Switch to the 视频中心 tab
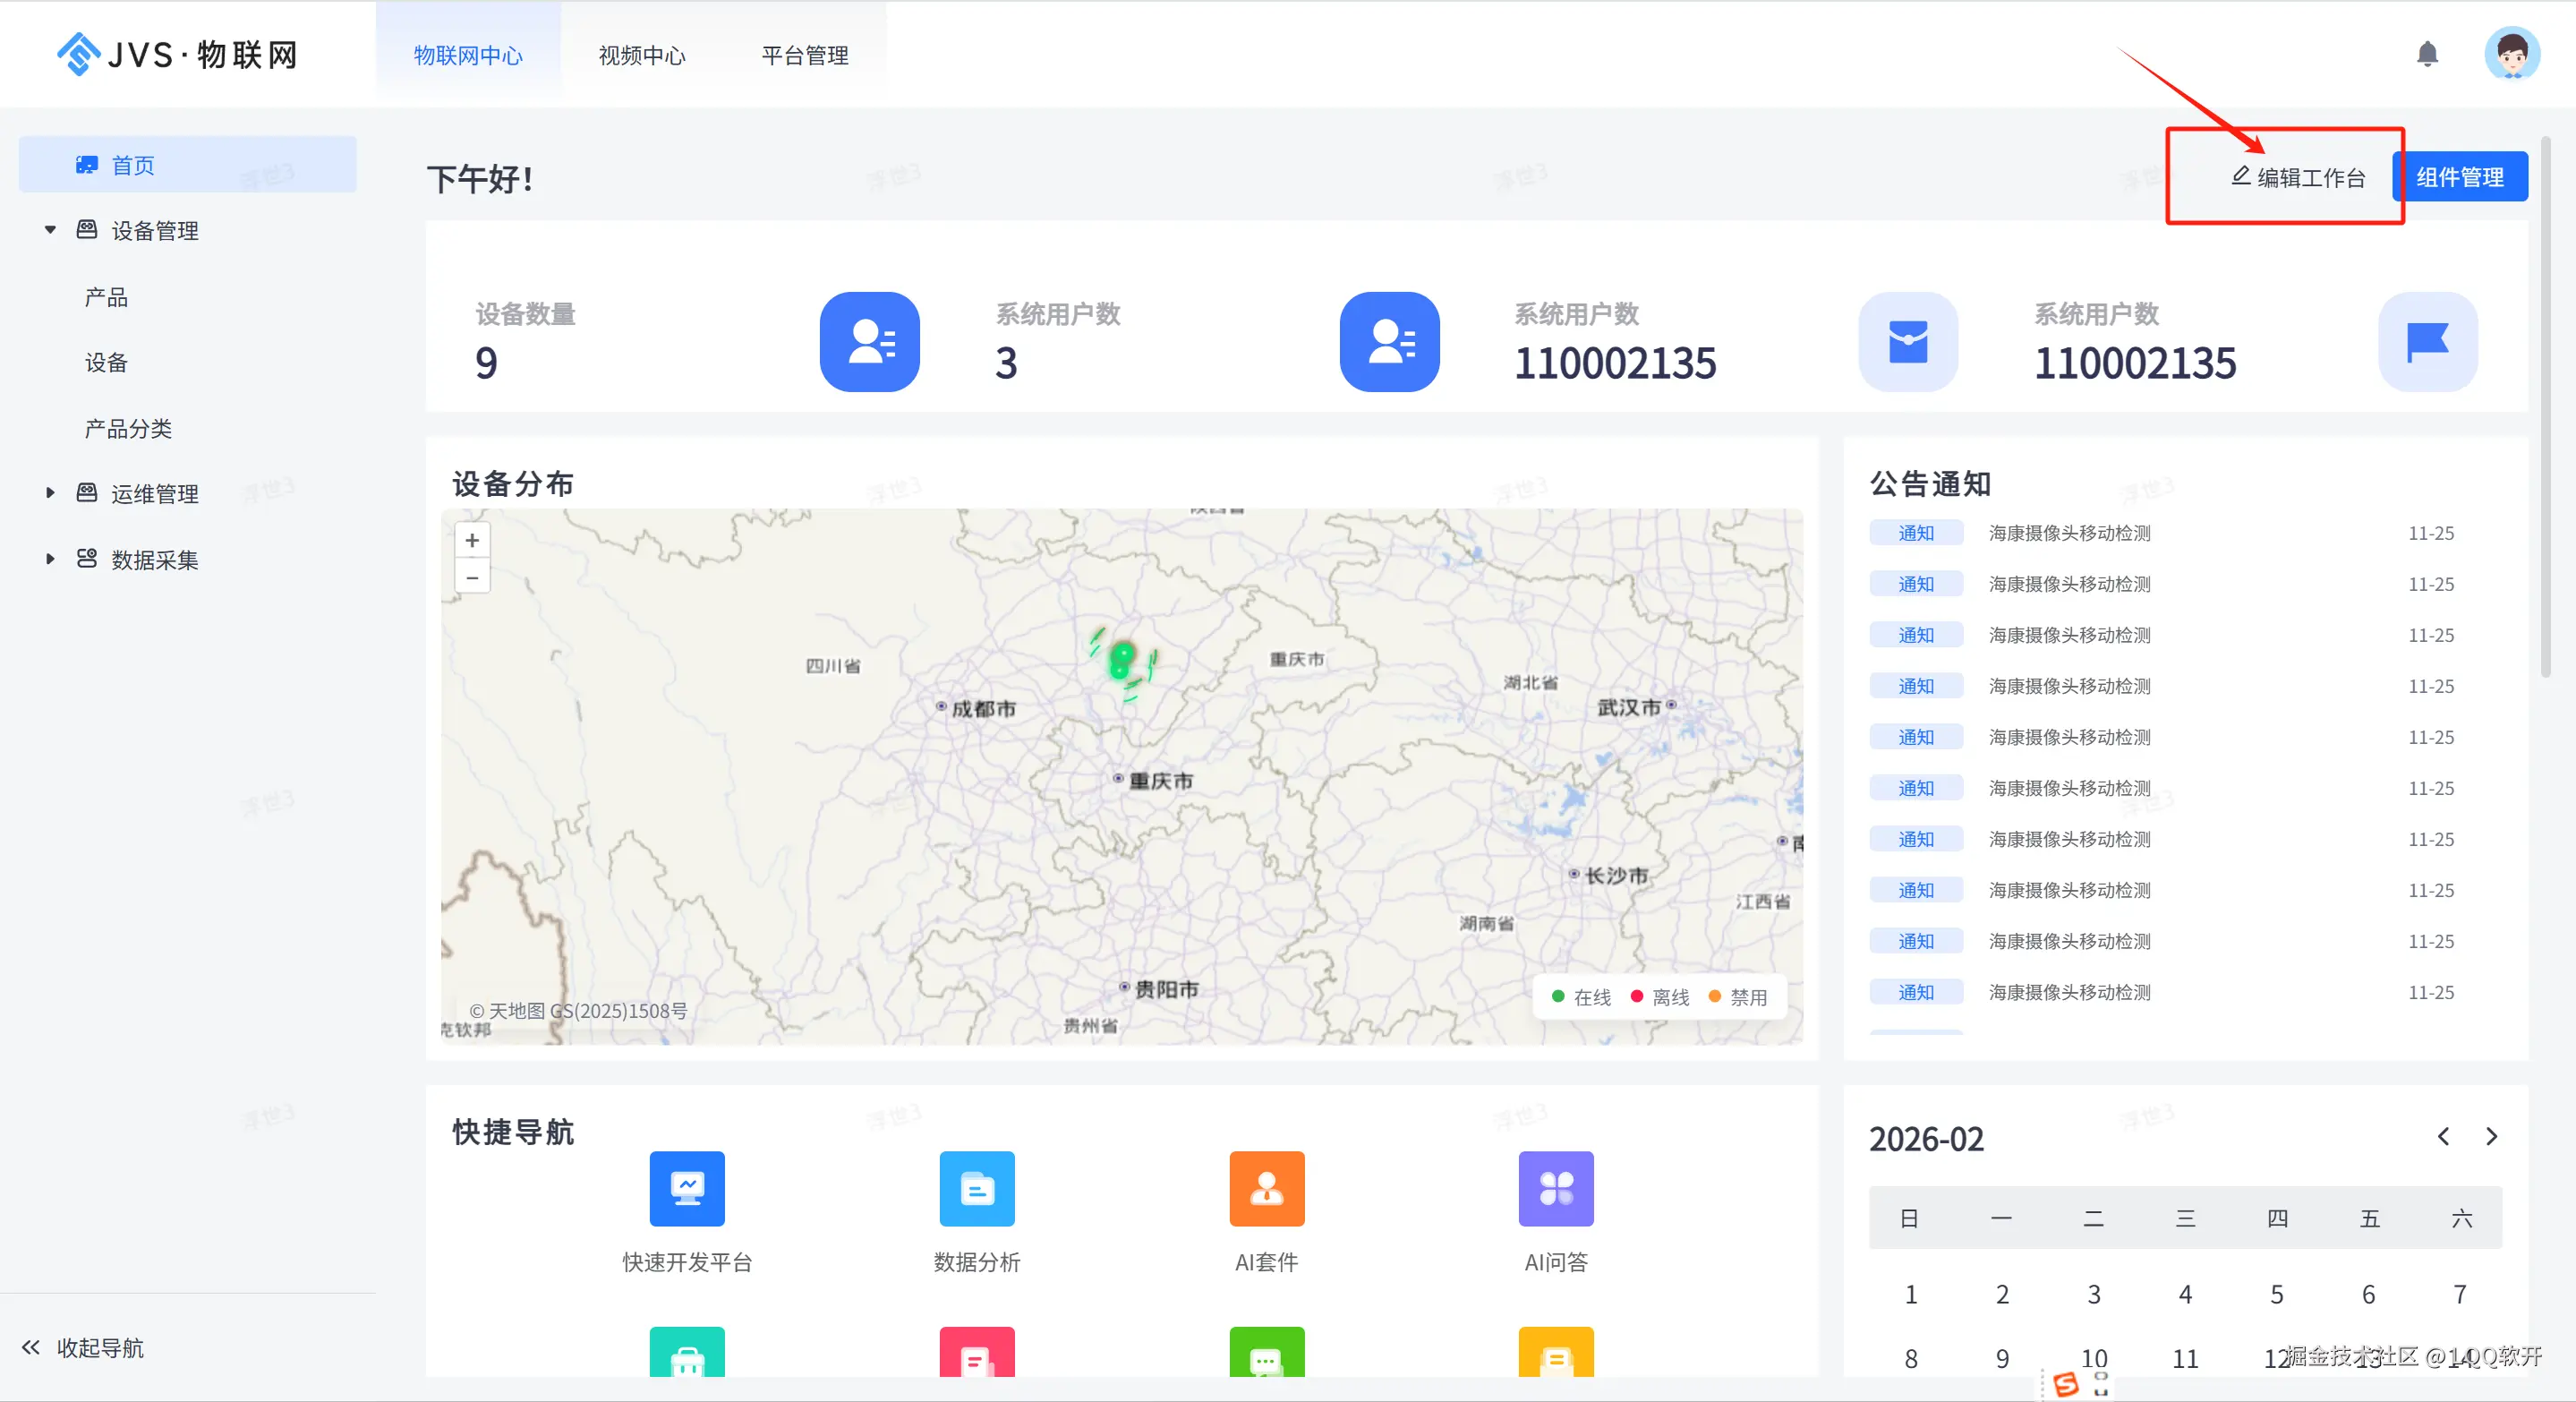2576x1402 pixels. [x=642, y=56]
